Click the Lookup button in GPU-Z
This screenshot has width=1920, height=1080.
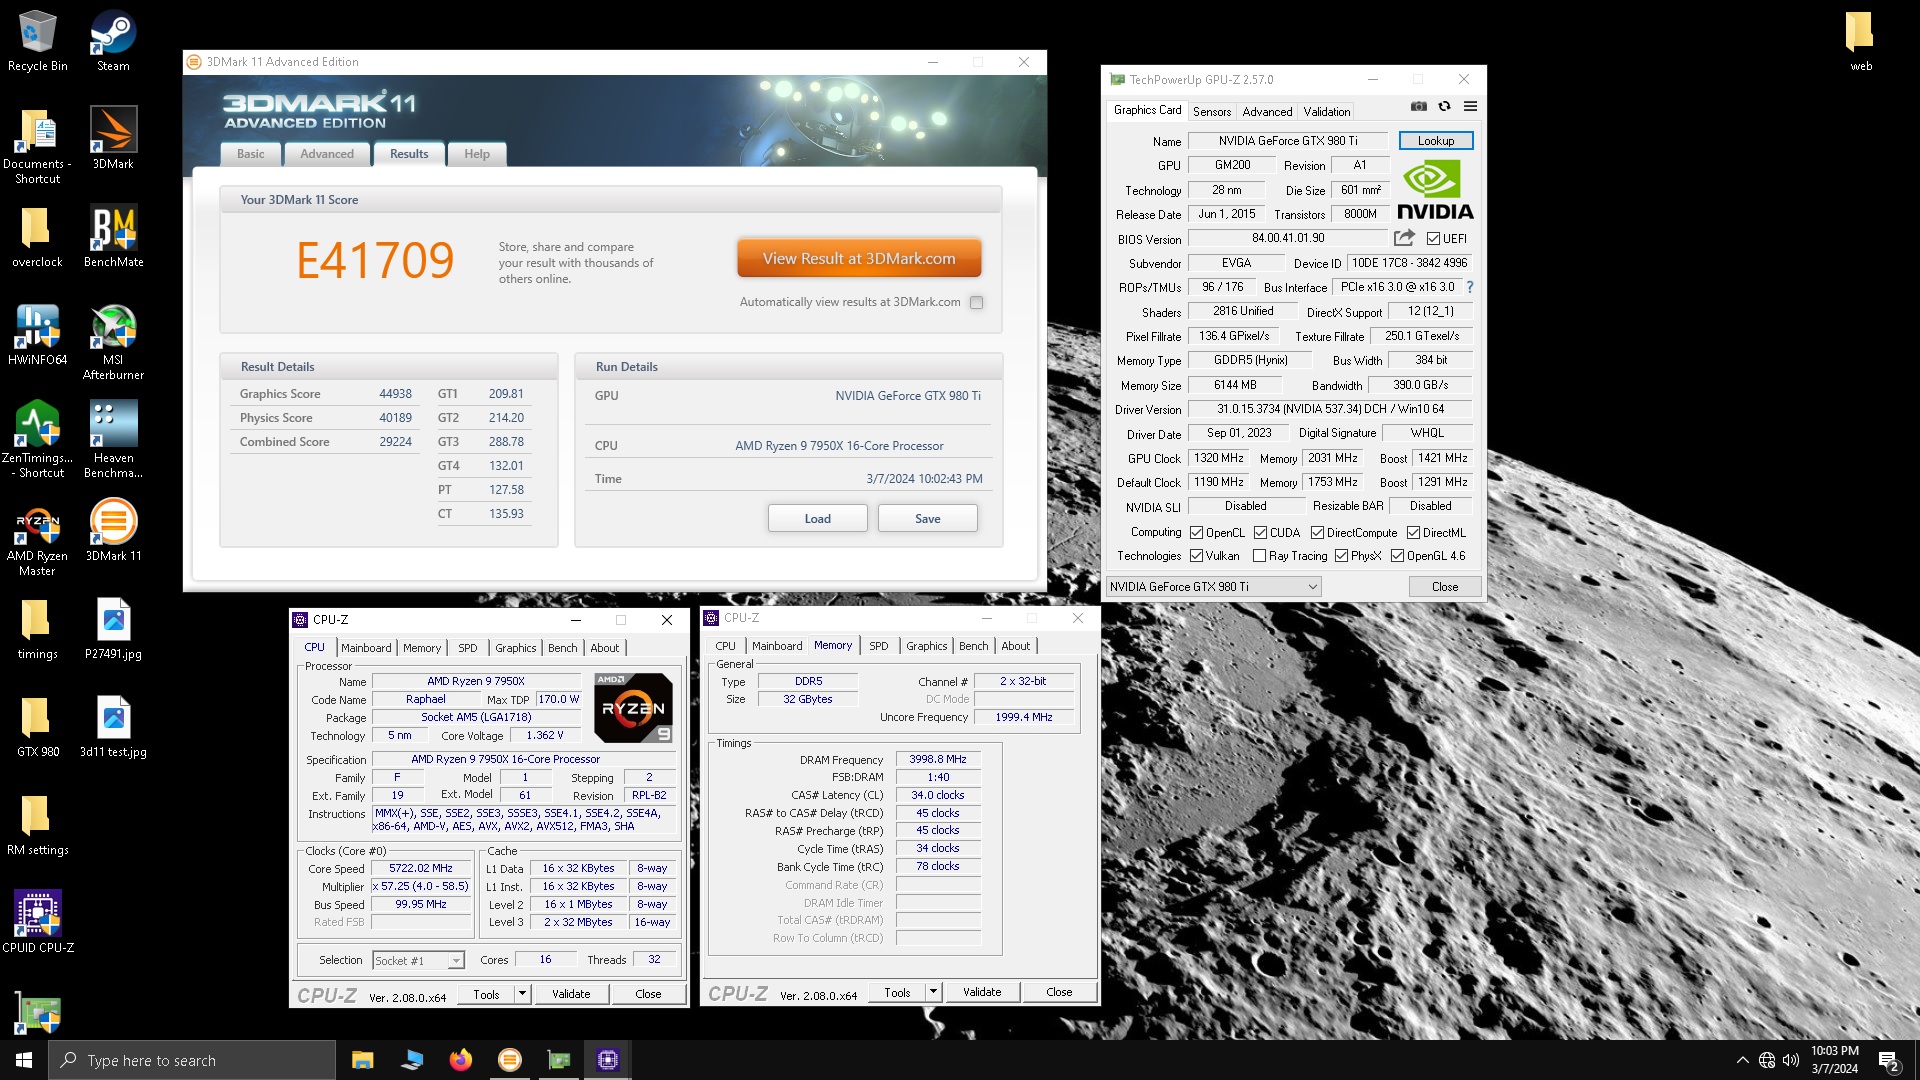point(1435,141)
